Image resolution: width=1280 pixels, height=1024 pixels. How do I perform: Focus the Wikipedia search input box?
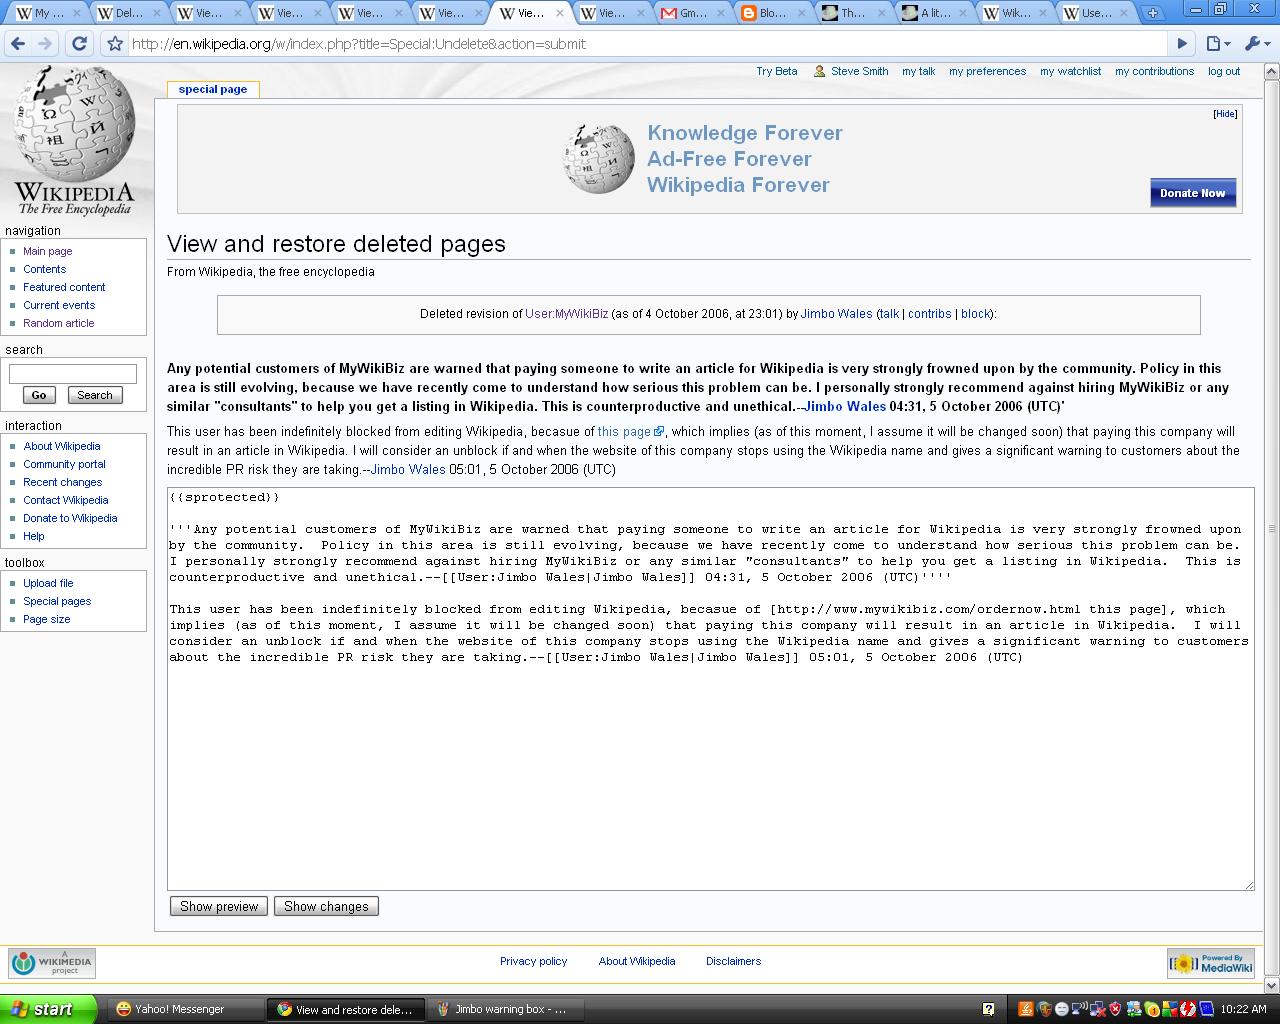pos(73,374)
